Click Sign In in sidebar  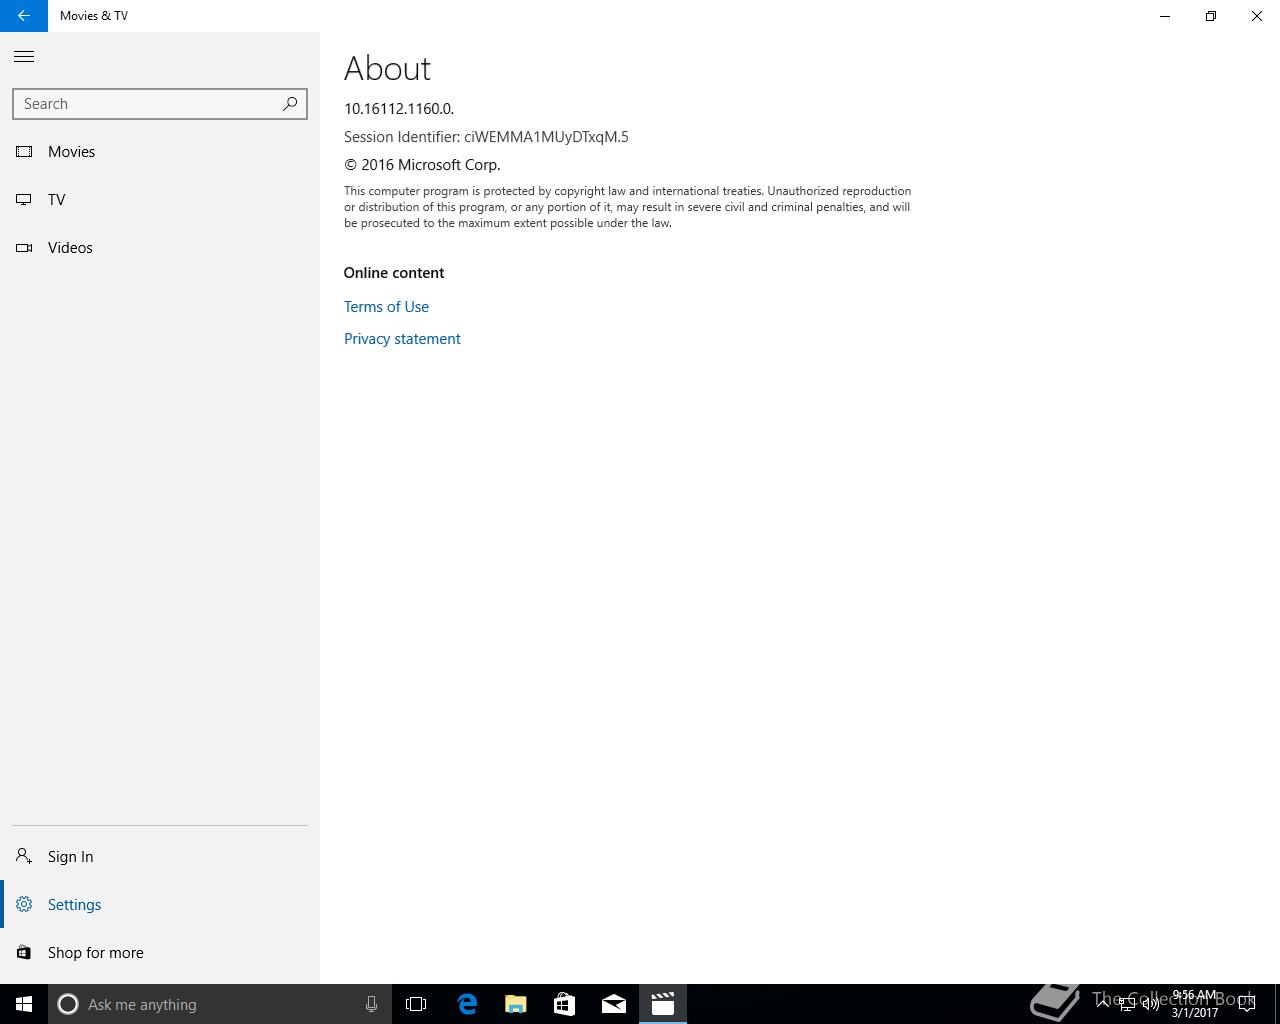click(160, 857)
